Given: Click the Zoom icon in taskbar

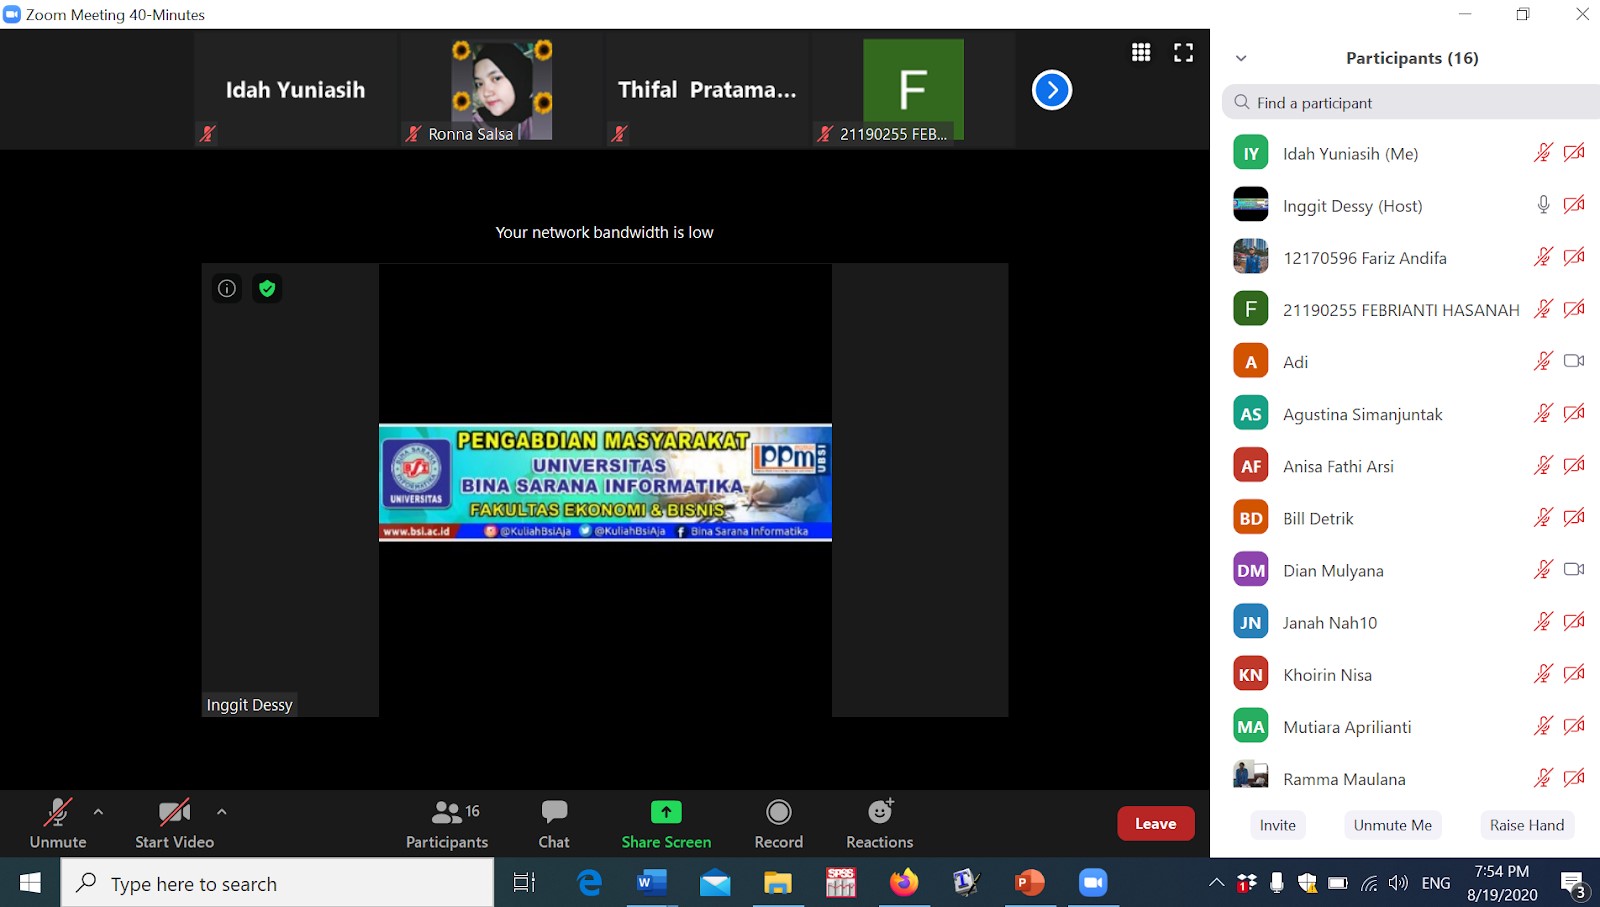Looking at the screenshot, I should [1093, 883].
